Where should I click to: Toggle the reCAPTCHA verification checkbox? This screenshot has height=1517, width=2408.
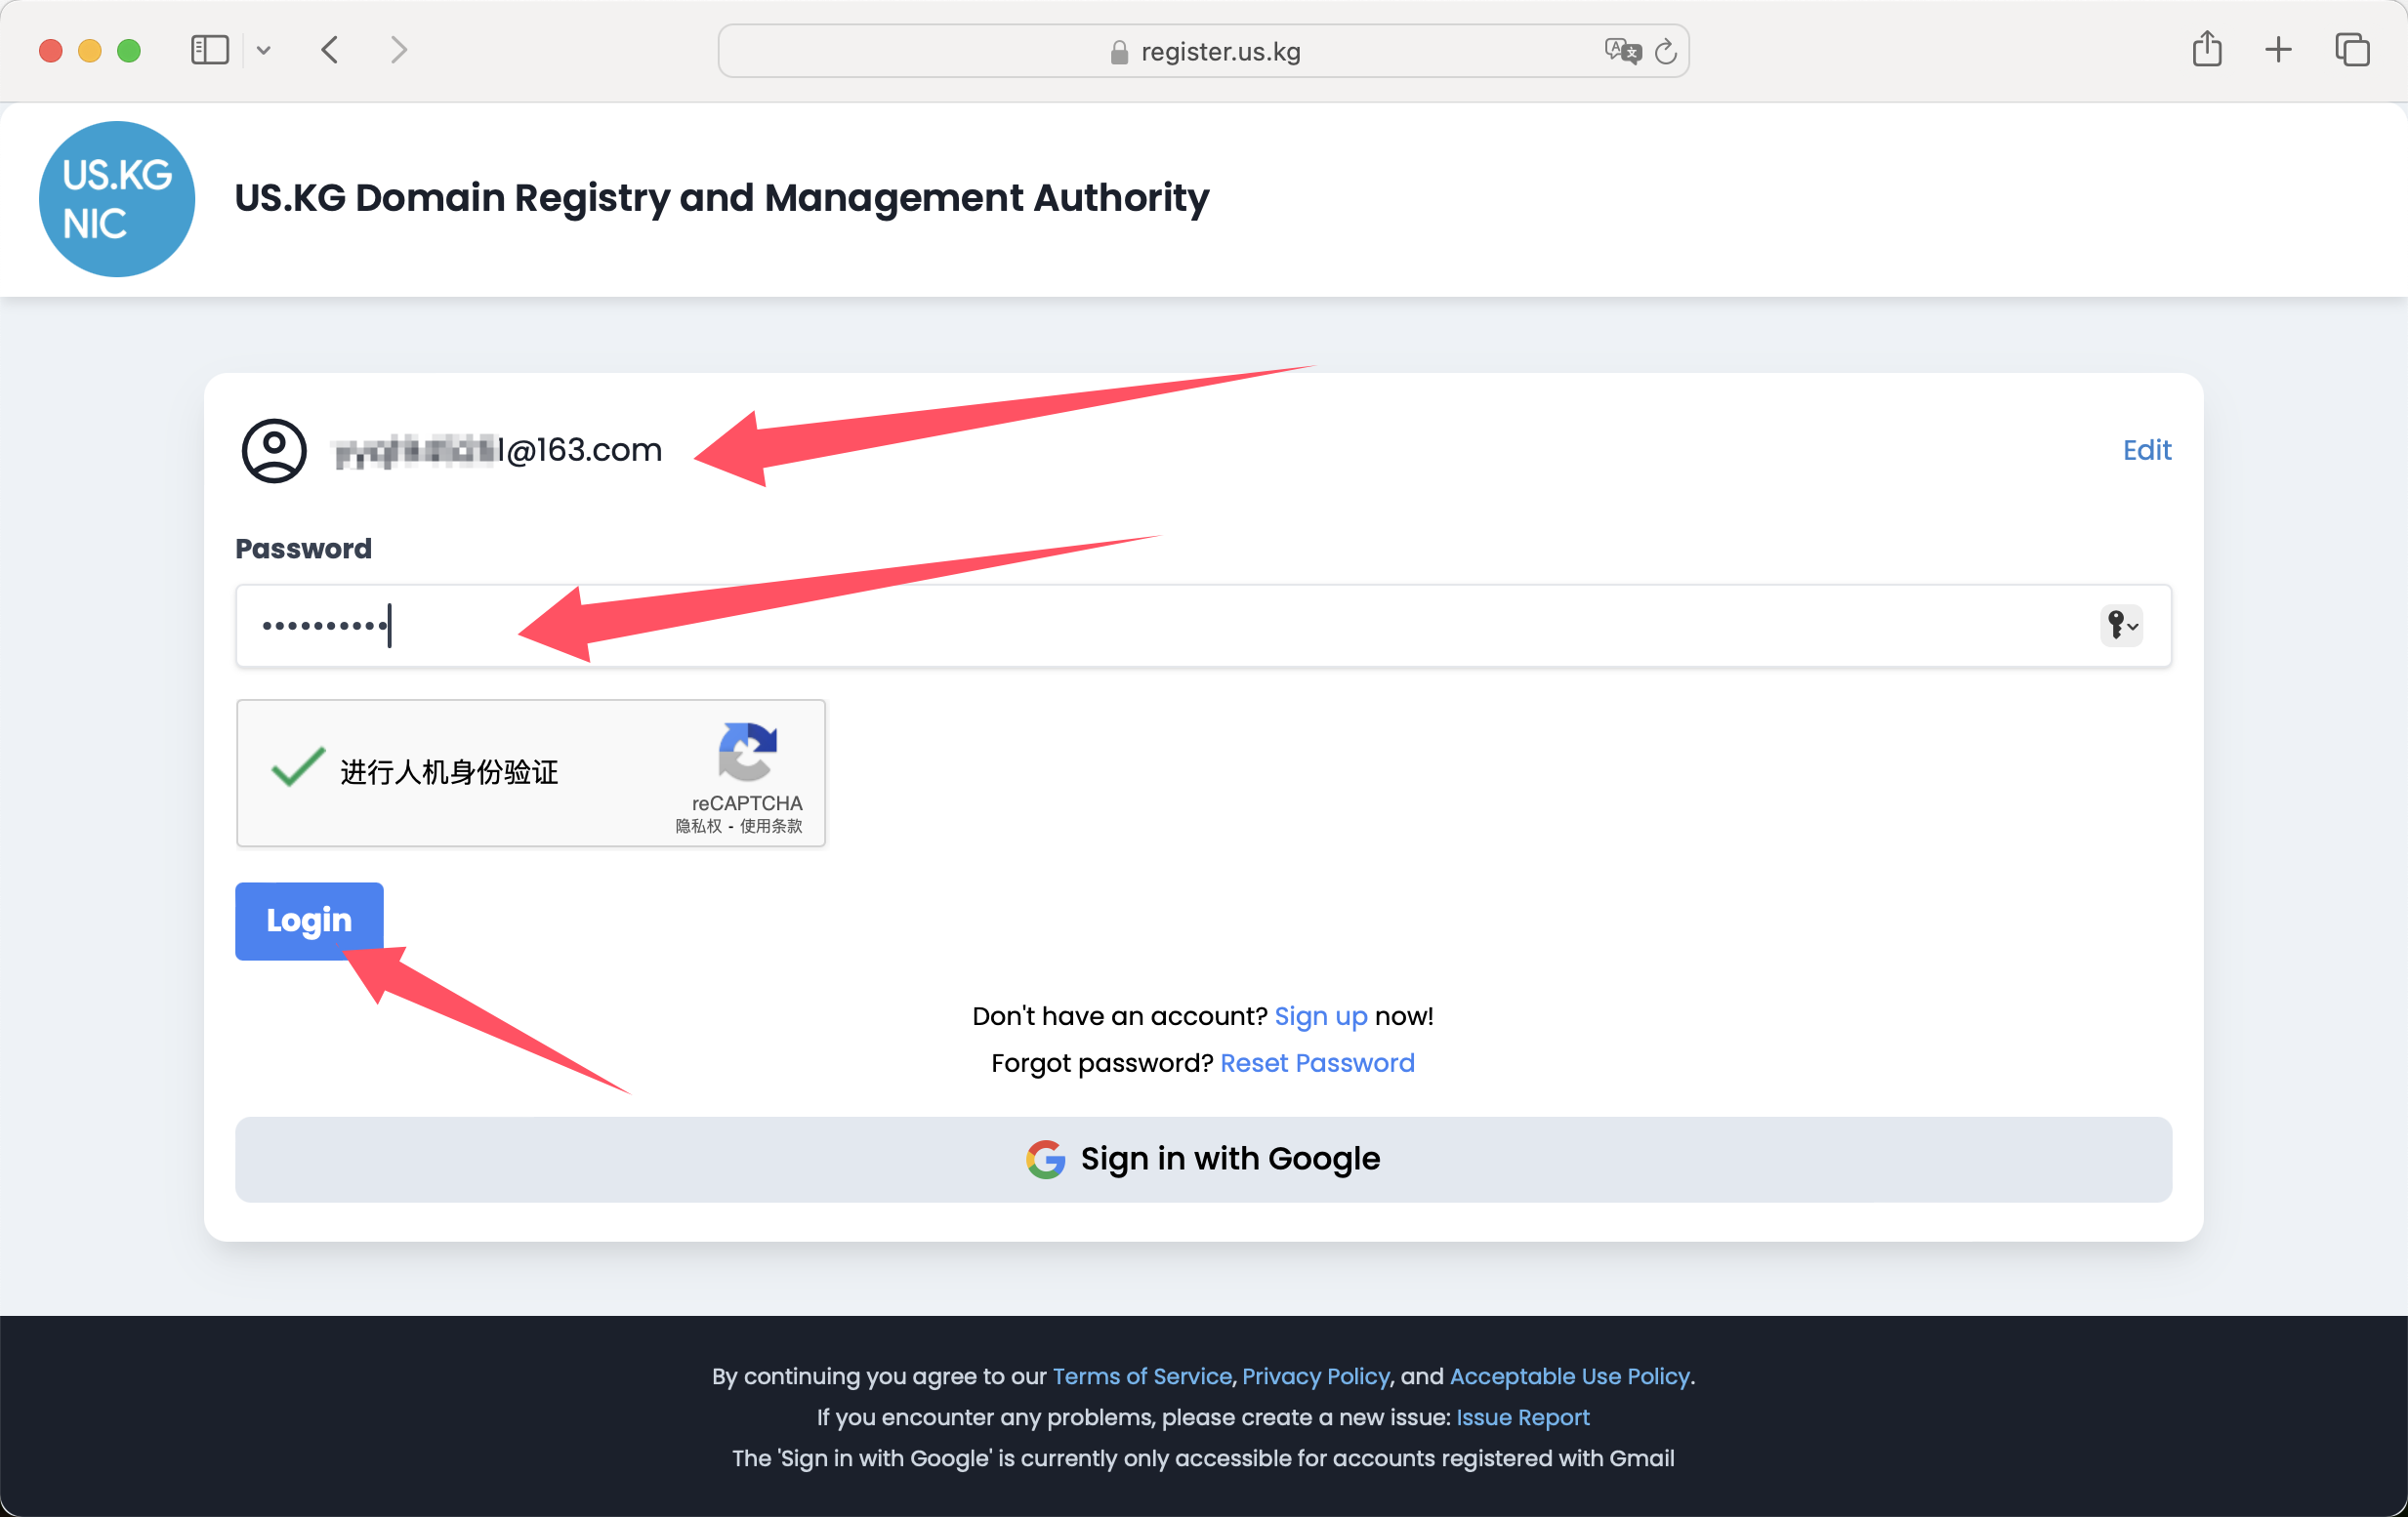[x=297, y=769]
